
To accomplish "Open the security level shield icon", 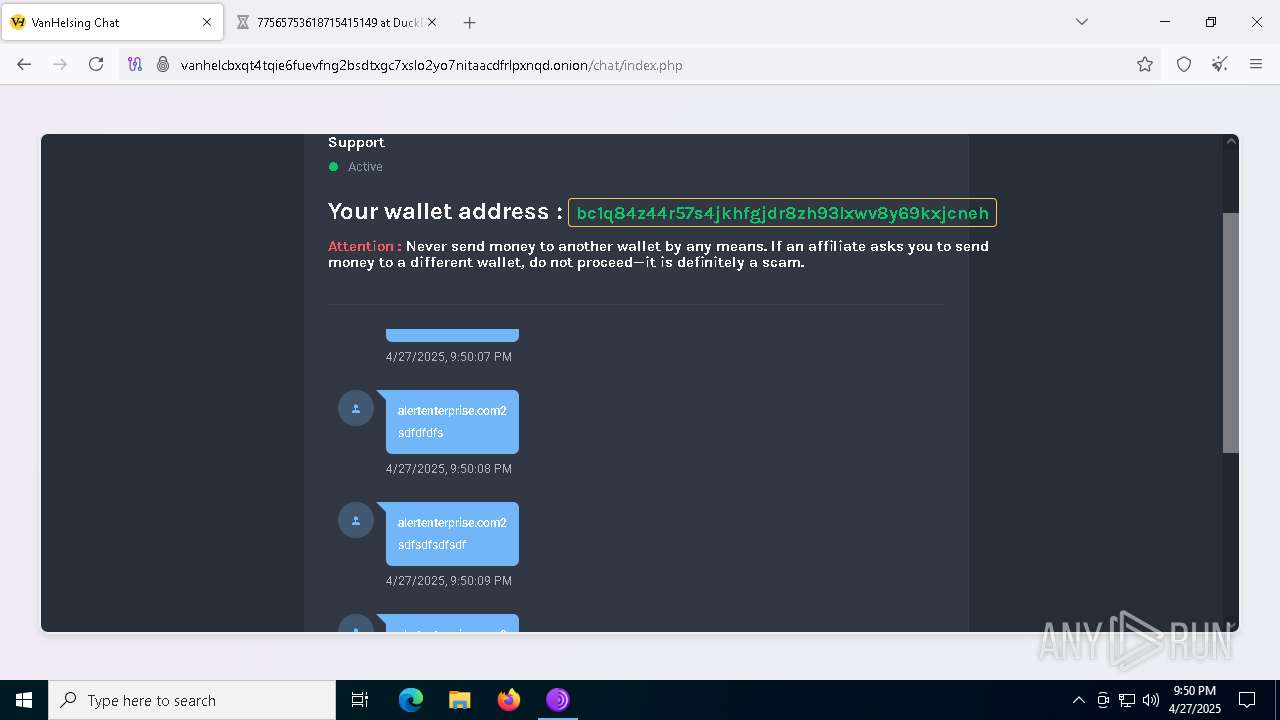I will tap(1184, 64).
